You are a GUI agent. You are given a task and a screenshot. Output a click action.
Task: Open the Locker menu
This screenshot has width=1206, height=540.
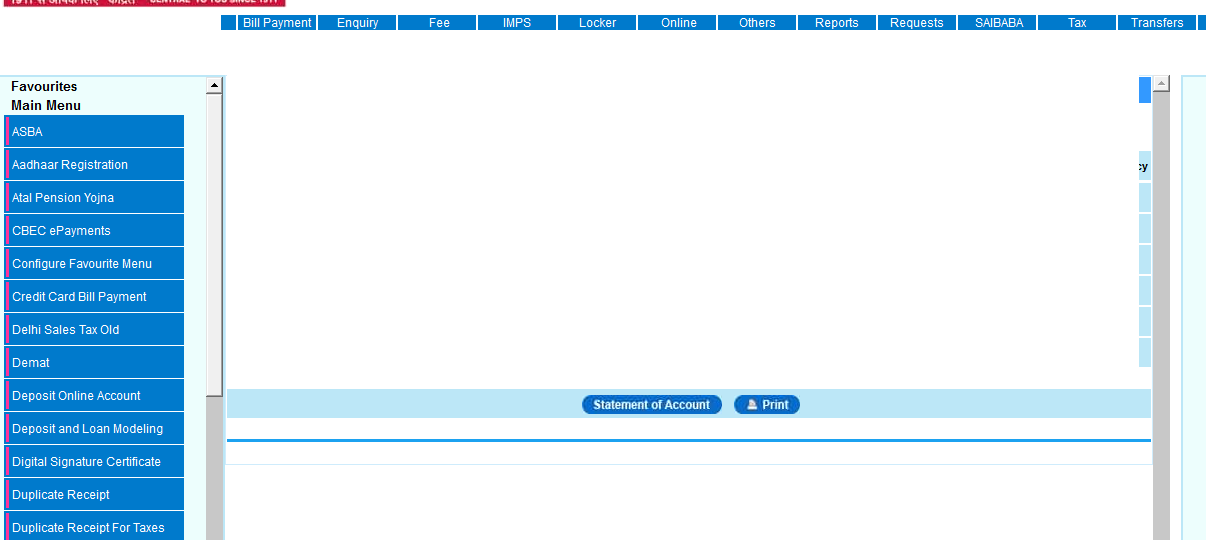pyautogui.click(x=597, y=23)
